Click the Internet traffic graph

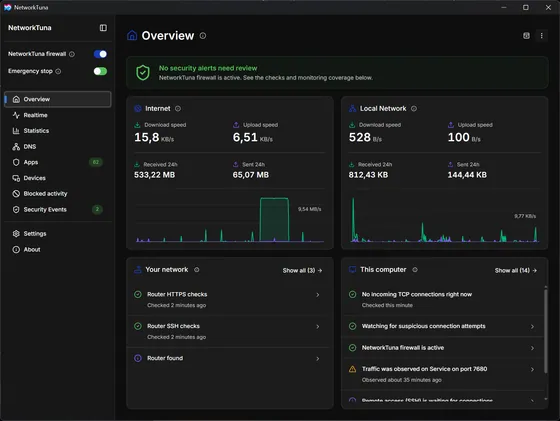coord(229,219)
